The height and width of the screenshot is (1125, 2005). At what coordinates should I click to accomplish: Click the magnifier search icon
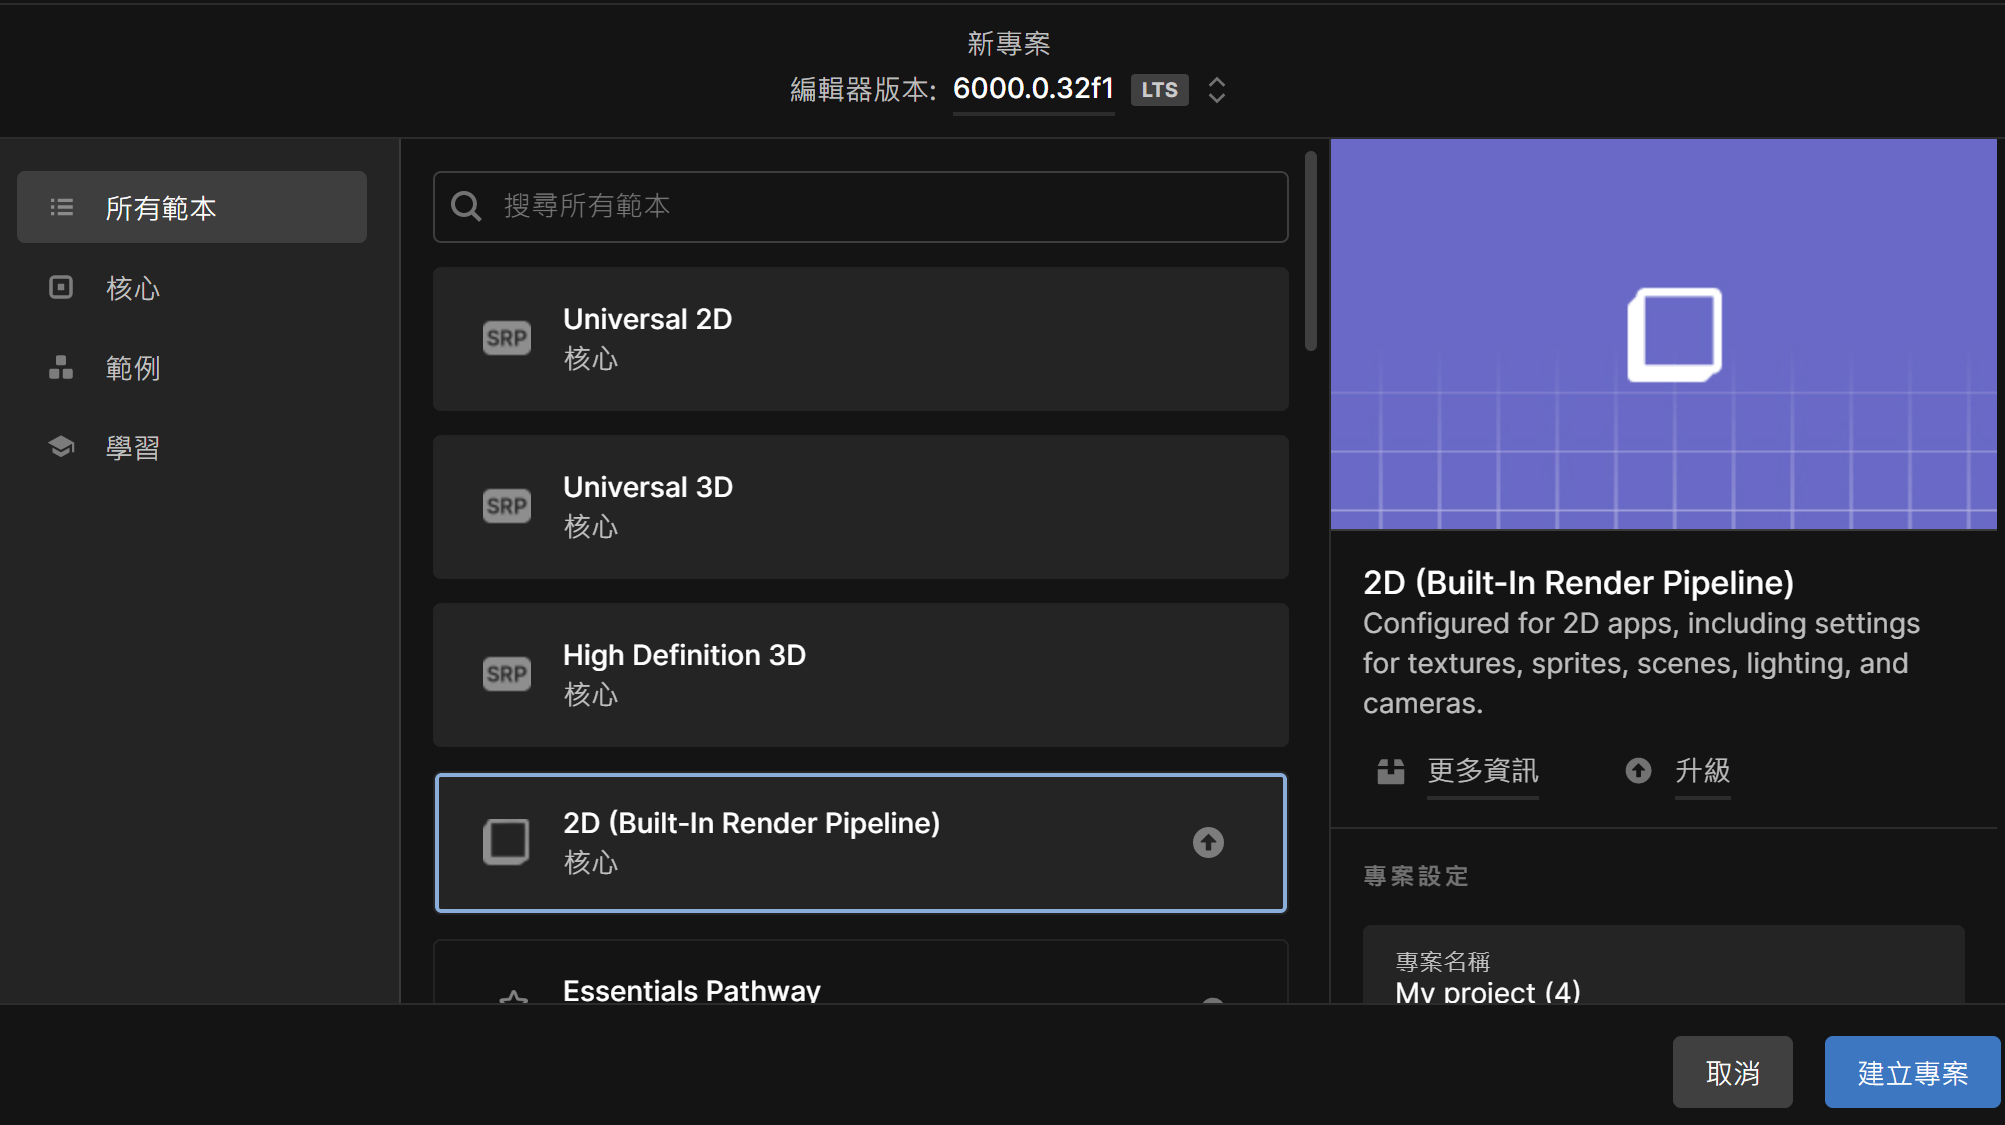[466, 206]
